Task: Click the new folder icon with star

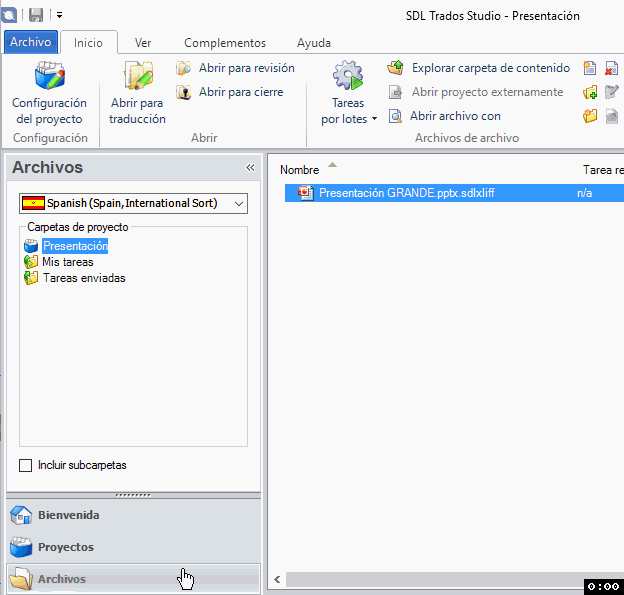Action: (590, 116)
